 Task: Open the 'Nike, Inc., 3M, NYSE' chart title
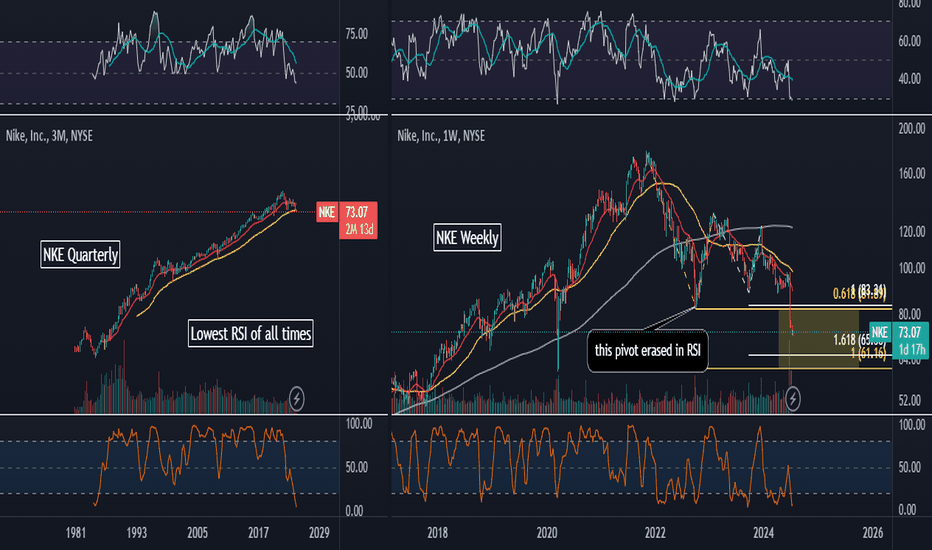(49, 136)
